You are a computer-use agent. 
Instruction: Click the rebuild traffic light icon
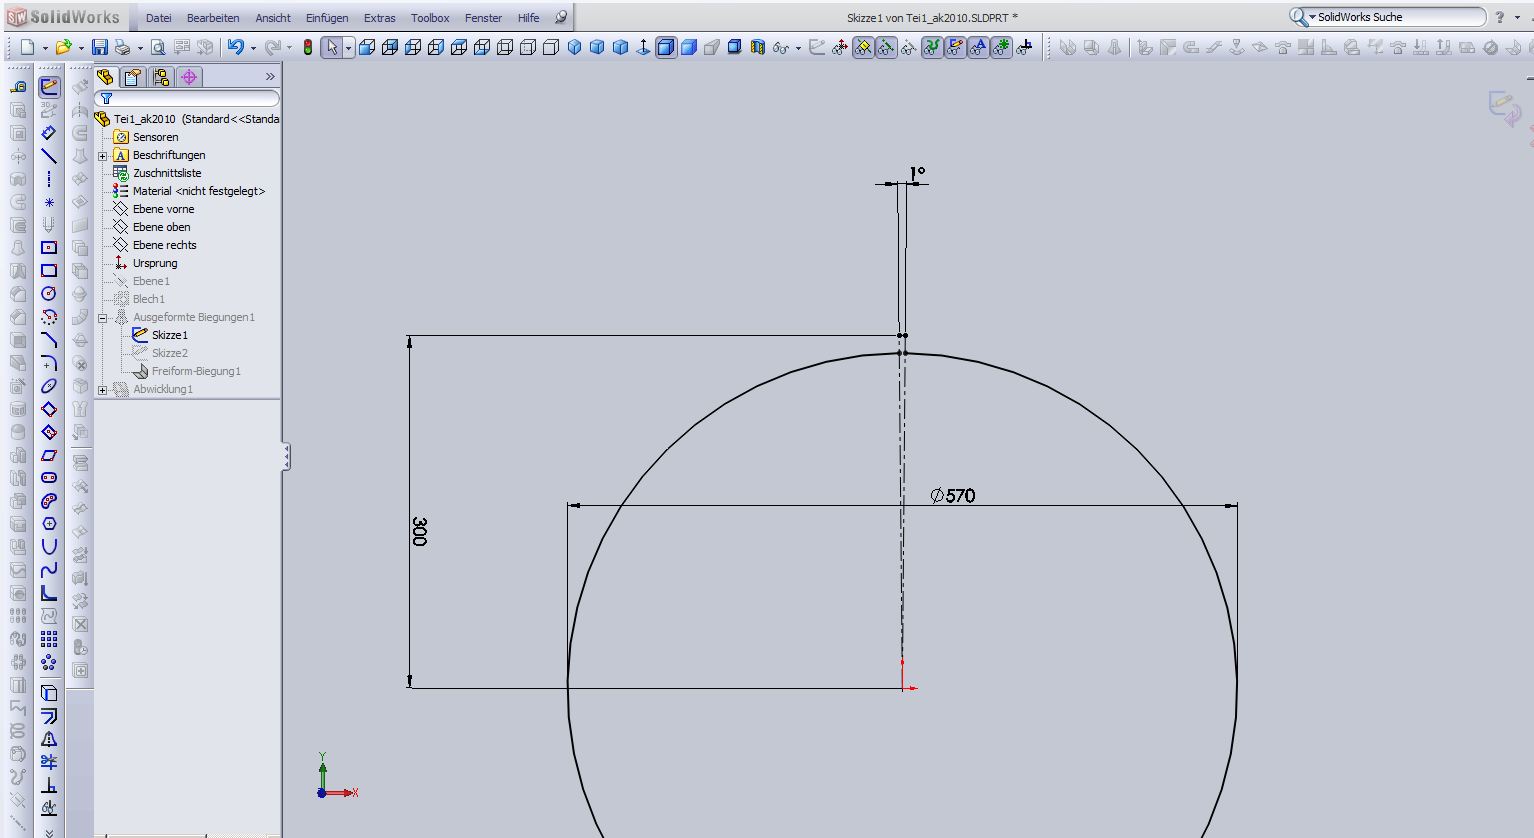(308, 47)
